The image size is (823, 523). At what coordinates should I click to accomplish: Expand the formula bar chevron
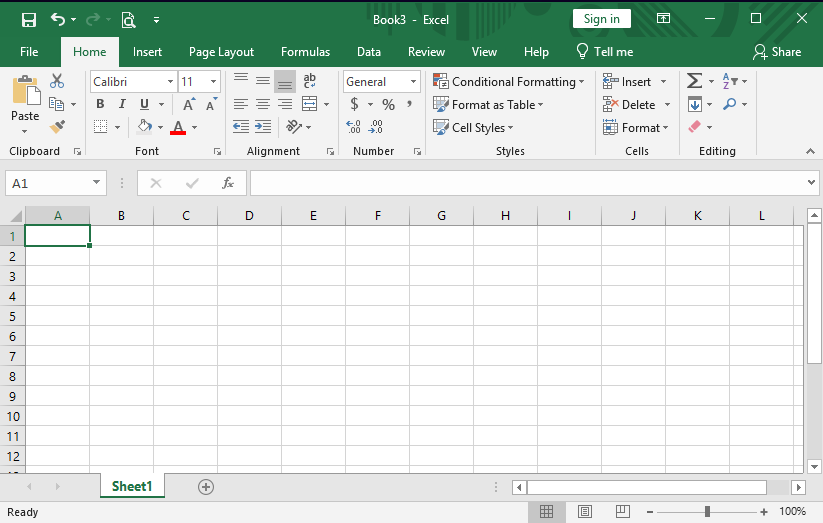[811, 183]
